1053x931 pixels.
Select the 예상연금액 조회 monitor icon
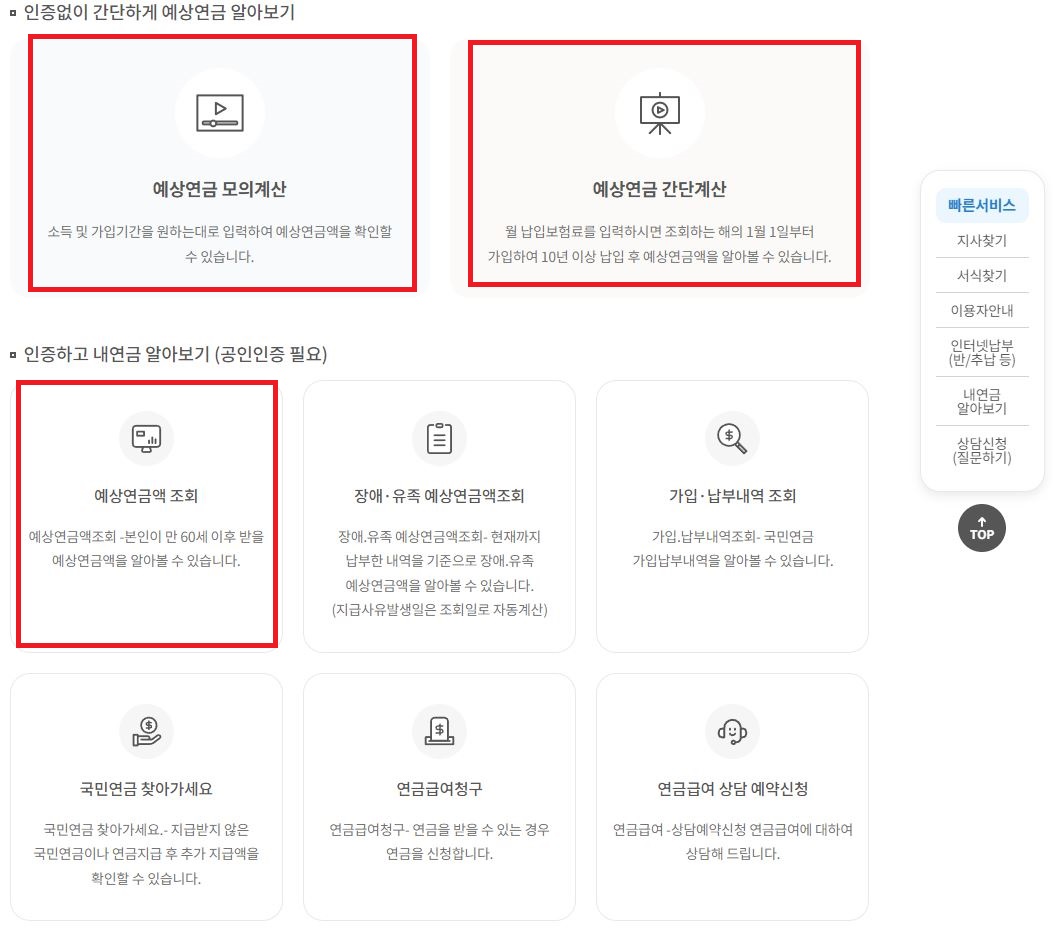[146, 437]
